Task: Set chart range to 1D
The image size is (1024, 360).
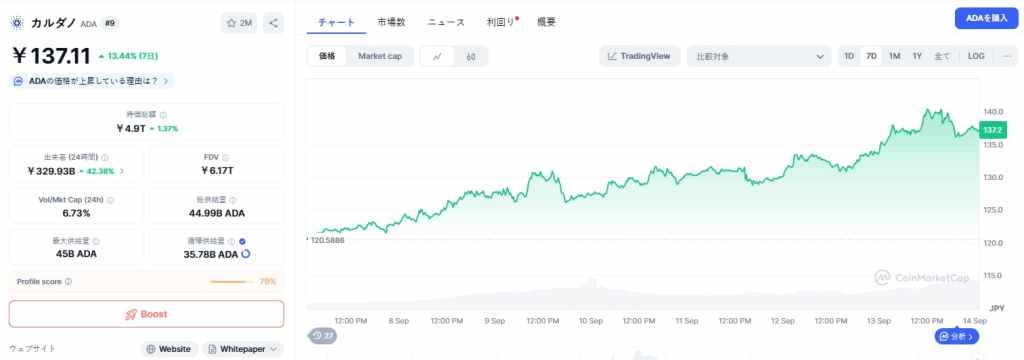Action: point(849,56)
